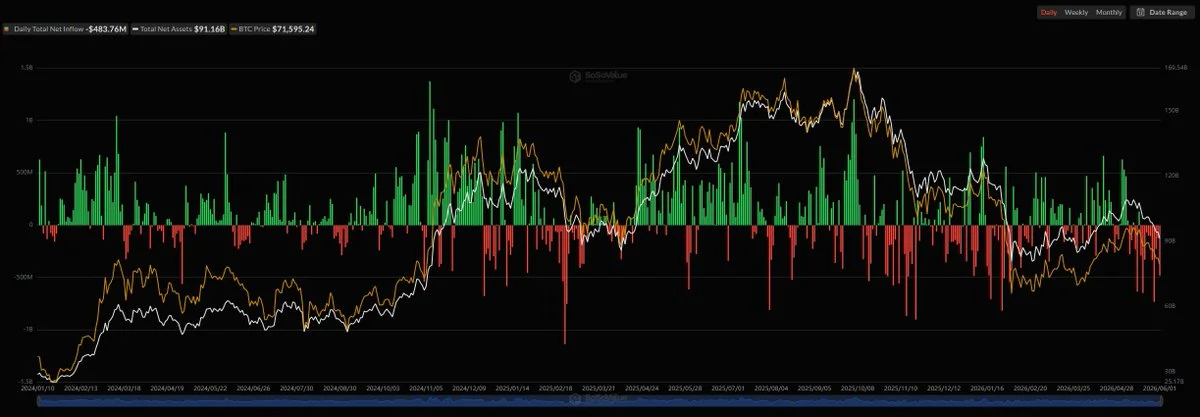
Task: Click the 2024/03/18 date axis label
Action: coord(125,387)
